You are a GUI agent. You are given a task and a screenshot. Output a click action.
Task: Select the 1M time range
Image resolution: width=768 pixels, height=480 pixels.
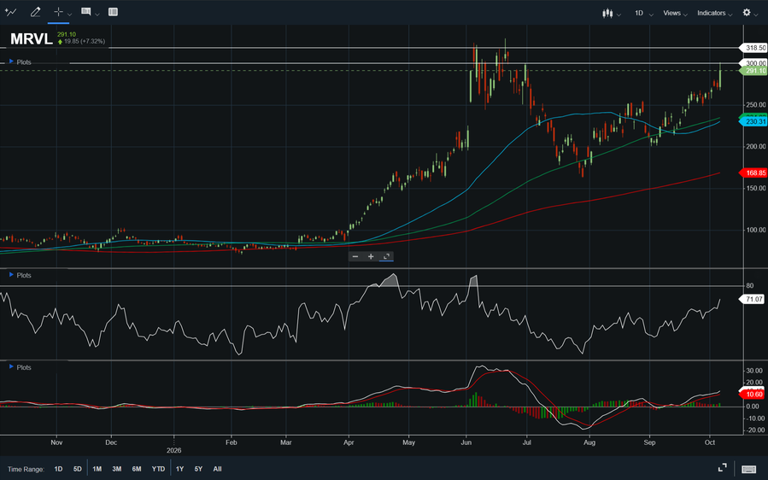point(97,469)
